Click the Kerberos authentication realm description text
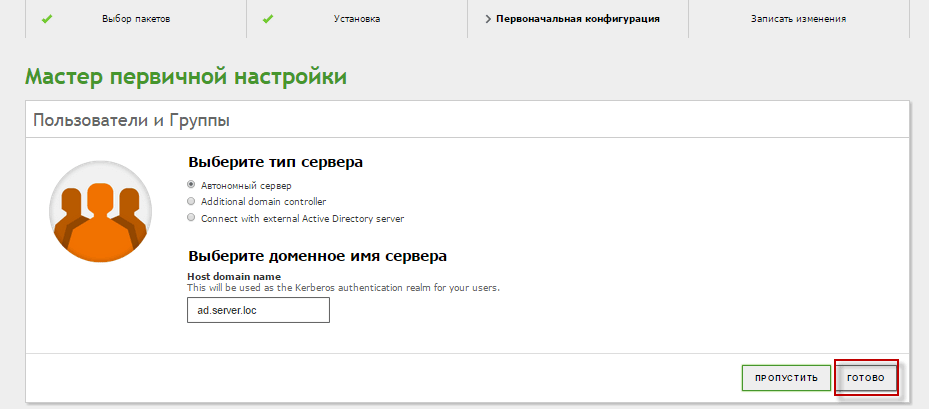Viewport: 929px width, 409px height. coord(343,287)
